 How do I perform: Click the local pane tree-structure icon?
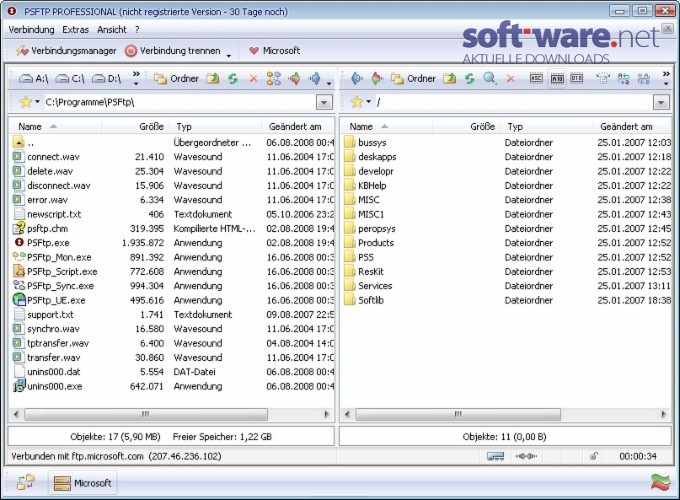click(x=274, y=78)
